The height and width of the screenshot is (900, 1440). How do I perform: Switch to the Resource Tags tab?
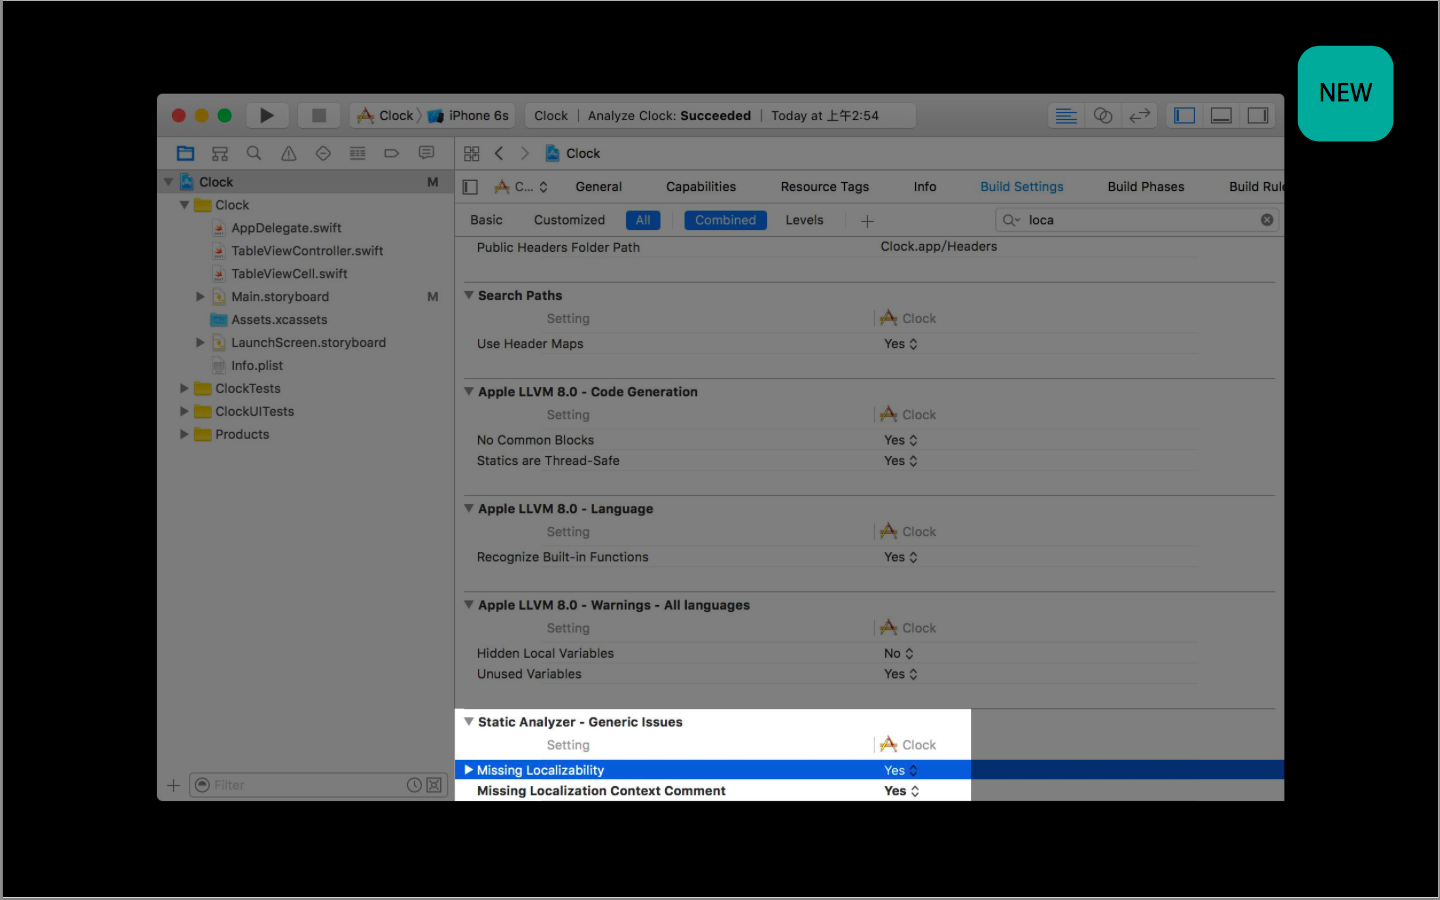(825, 187)
